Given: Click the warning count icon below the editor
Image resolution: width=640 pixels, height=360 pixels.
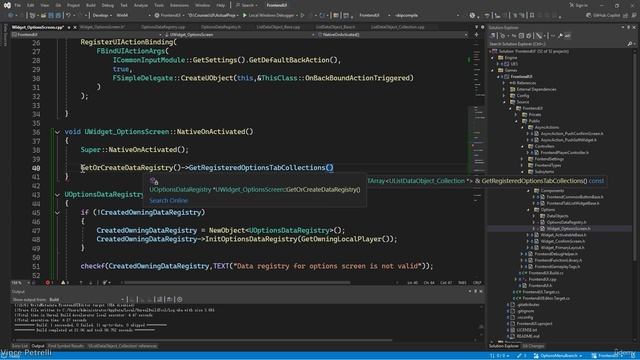Looking at the screenshot, I should [x=64, y=282].
